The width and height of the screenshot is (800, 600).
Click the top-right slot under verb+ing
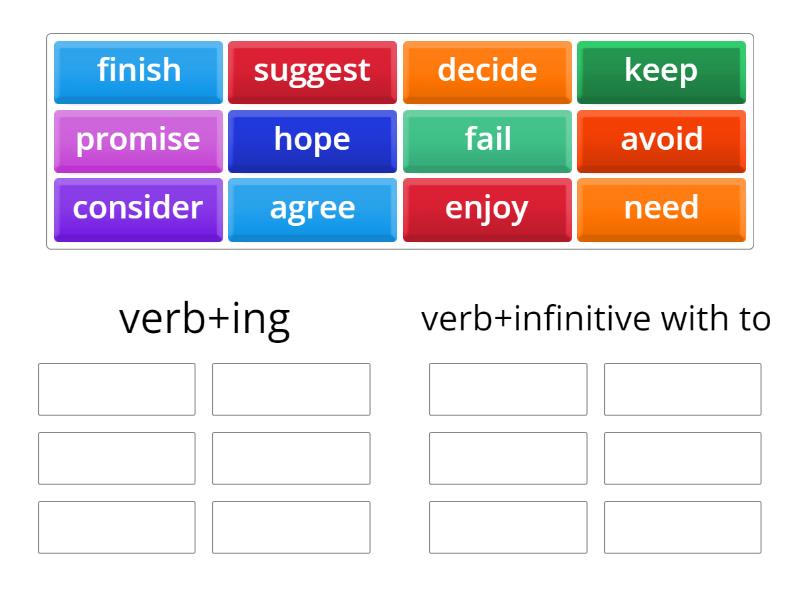292,389
